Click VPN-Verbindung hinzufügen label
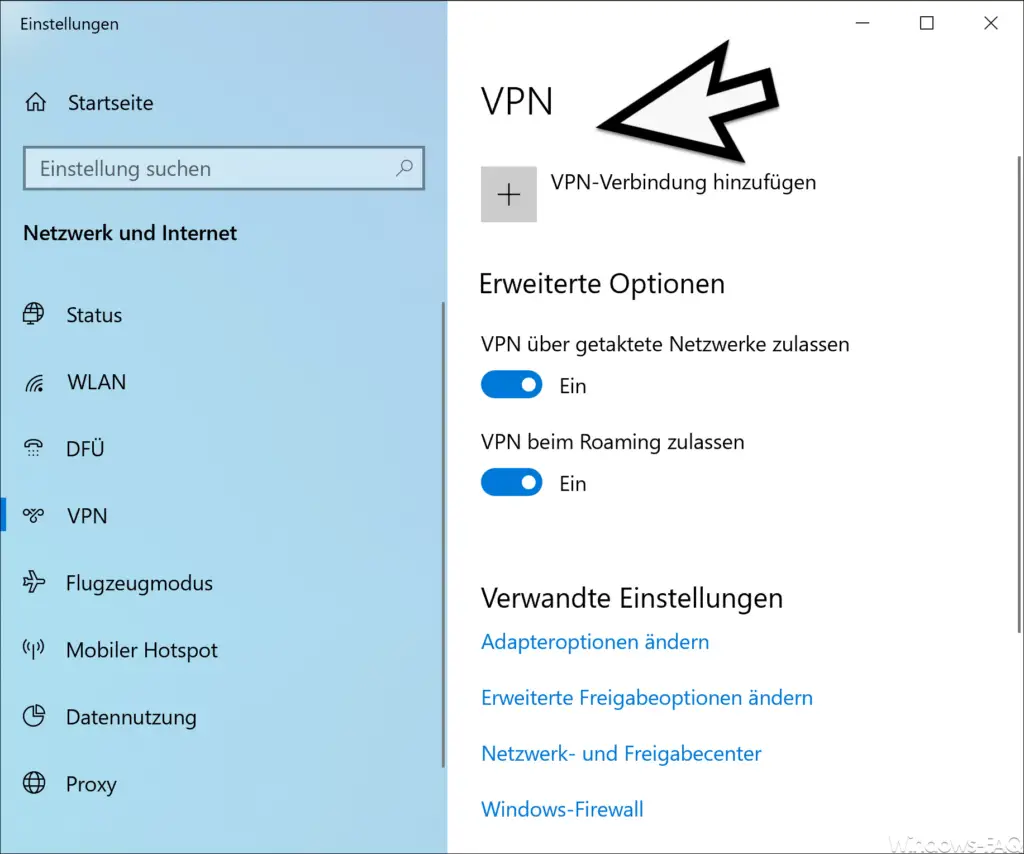The width and height of the screenshot is (1024, 854). coord(683,182)
